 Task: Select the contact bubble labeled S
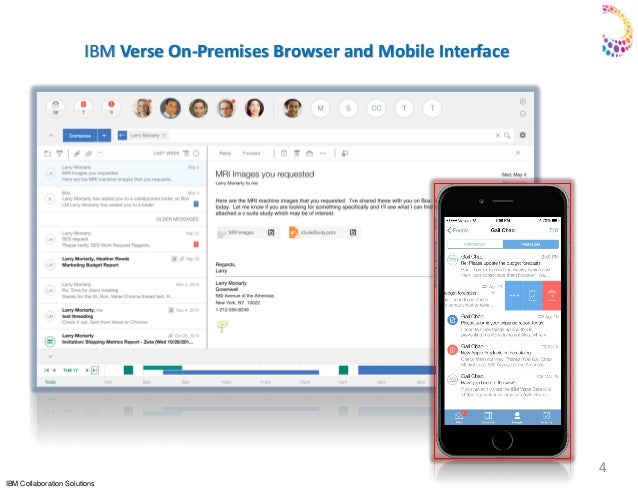[x=348, y=108]
